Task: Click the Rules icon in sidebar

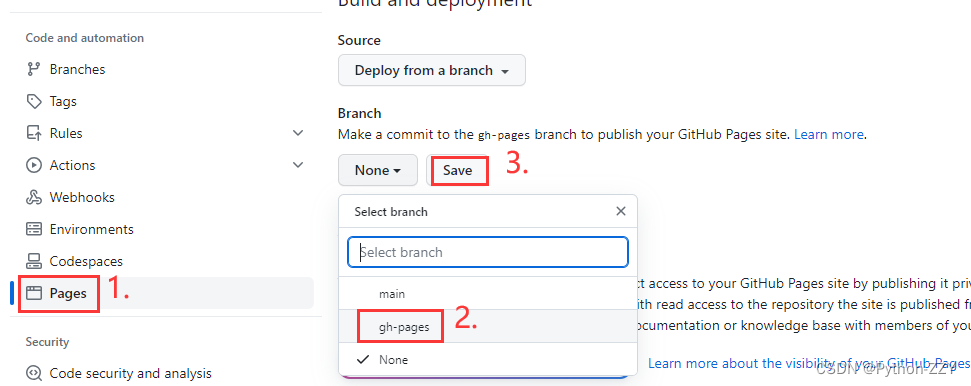Action: click(33, 133)
